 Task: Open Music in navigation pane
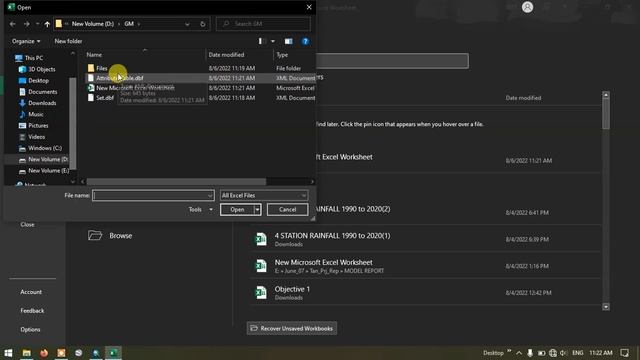[36, 114]
